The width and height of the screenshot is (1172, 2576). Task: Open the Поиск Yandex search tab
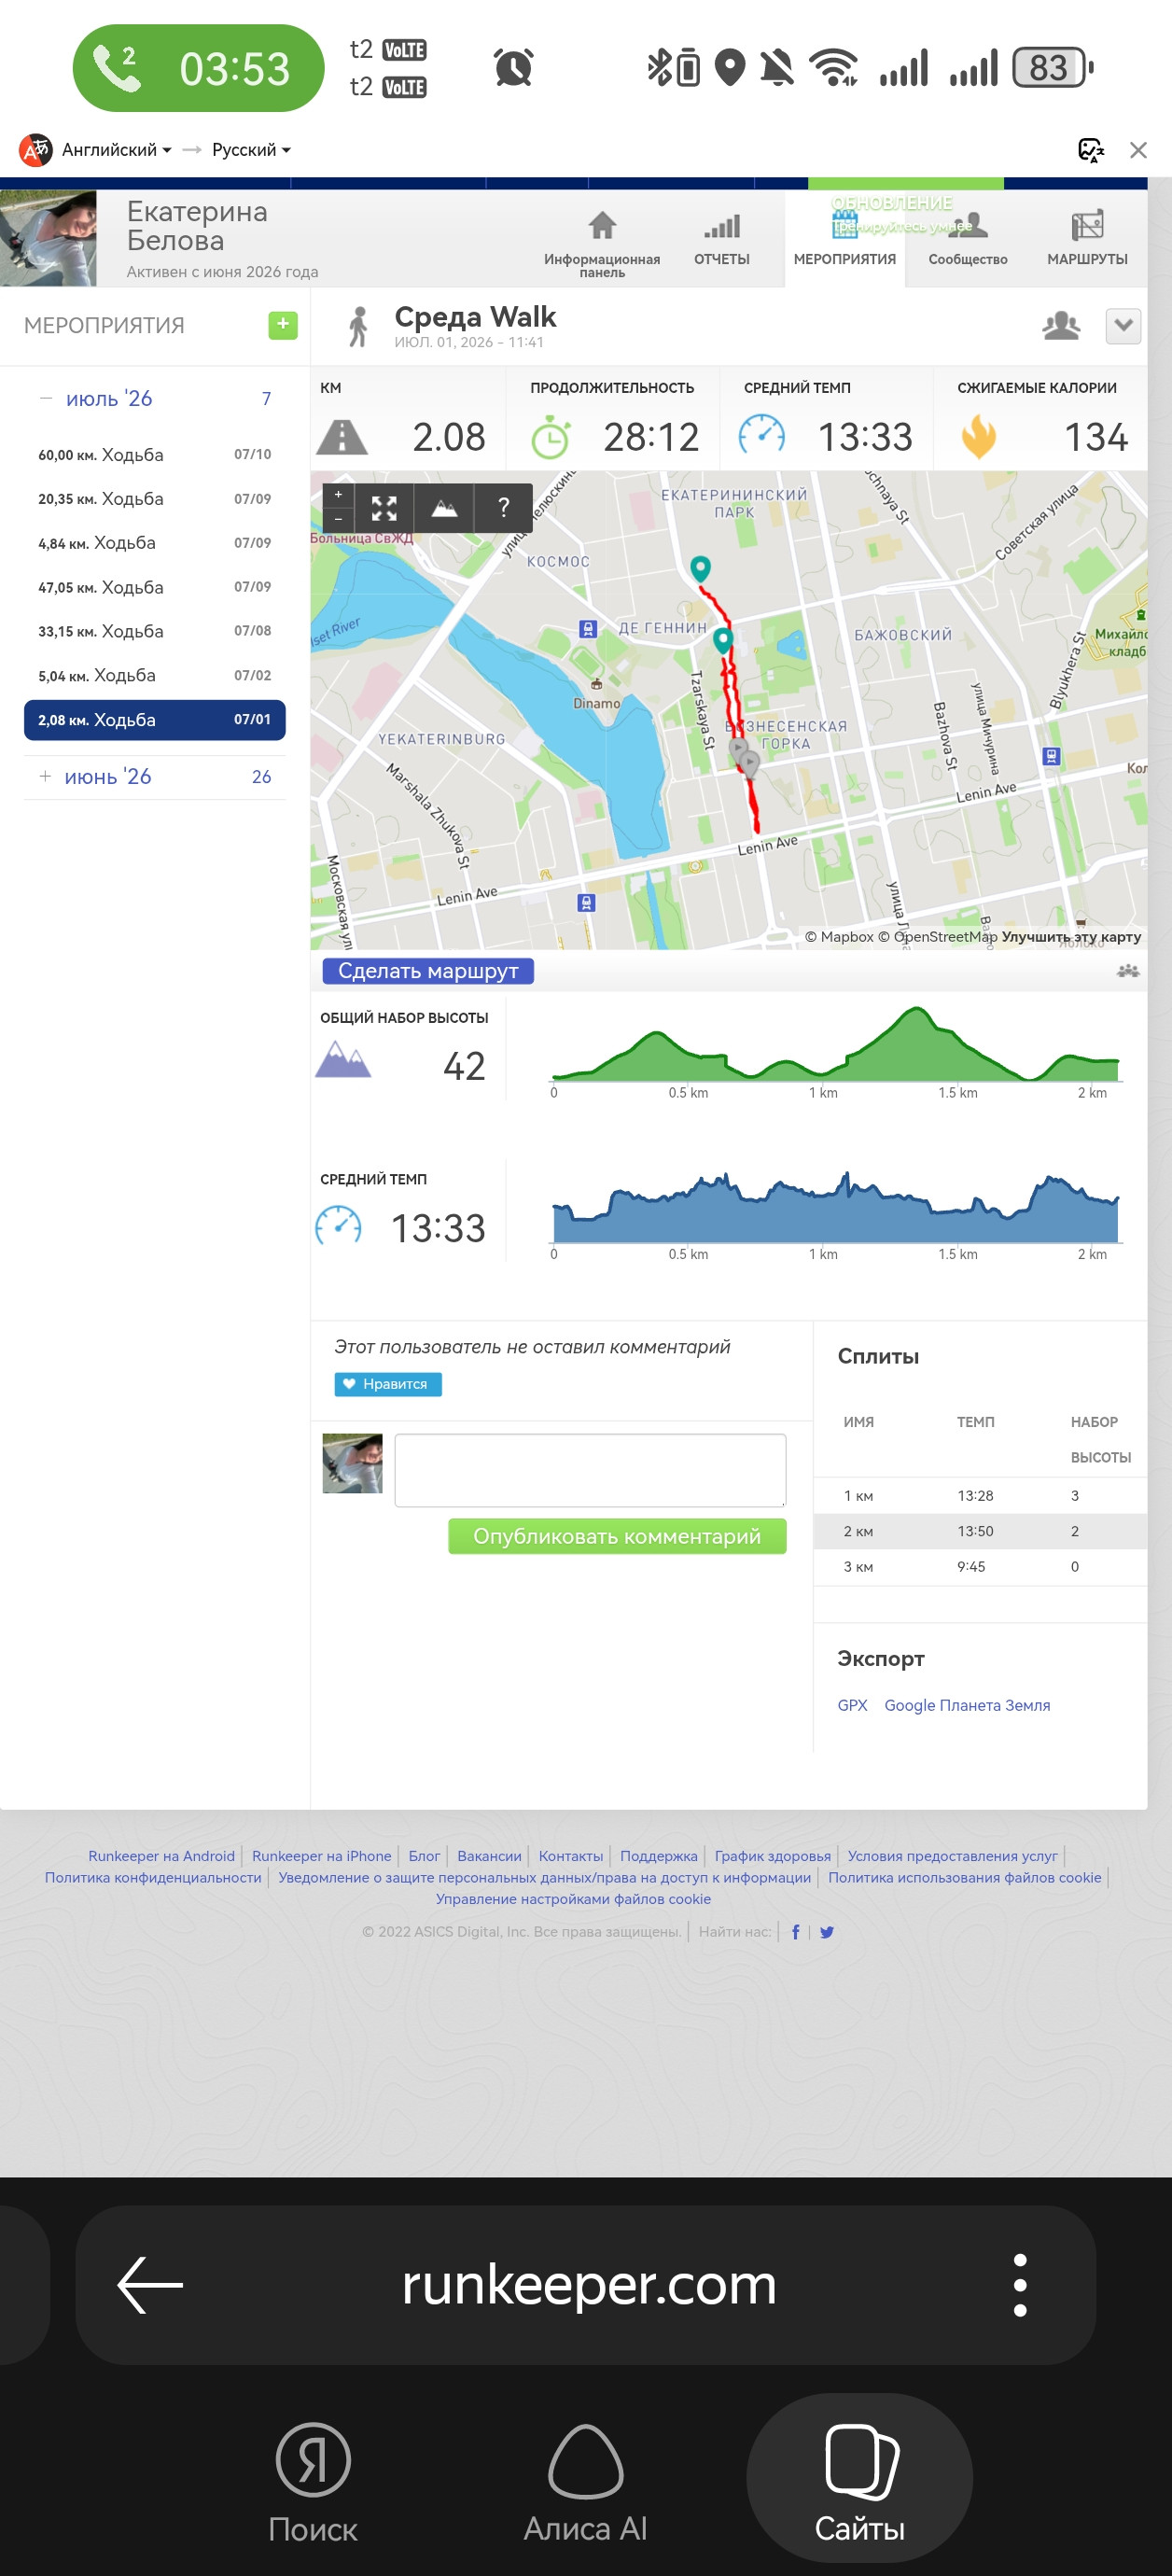pos(313,2482)
